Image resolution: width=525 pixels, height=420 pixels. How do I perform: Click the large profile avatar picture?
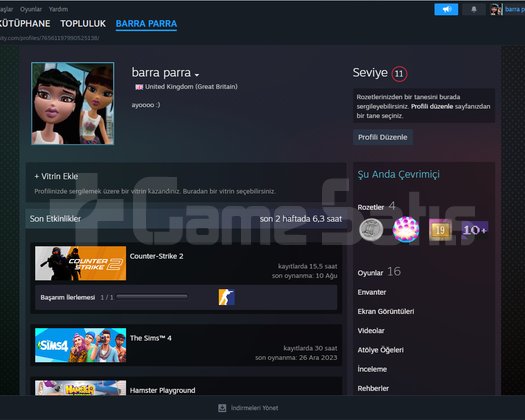coord(73,103)
